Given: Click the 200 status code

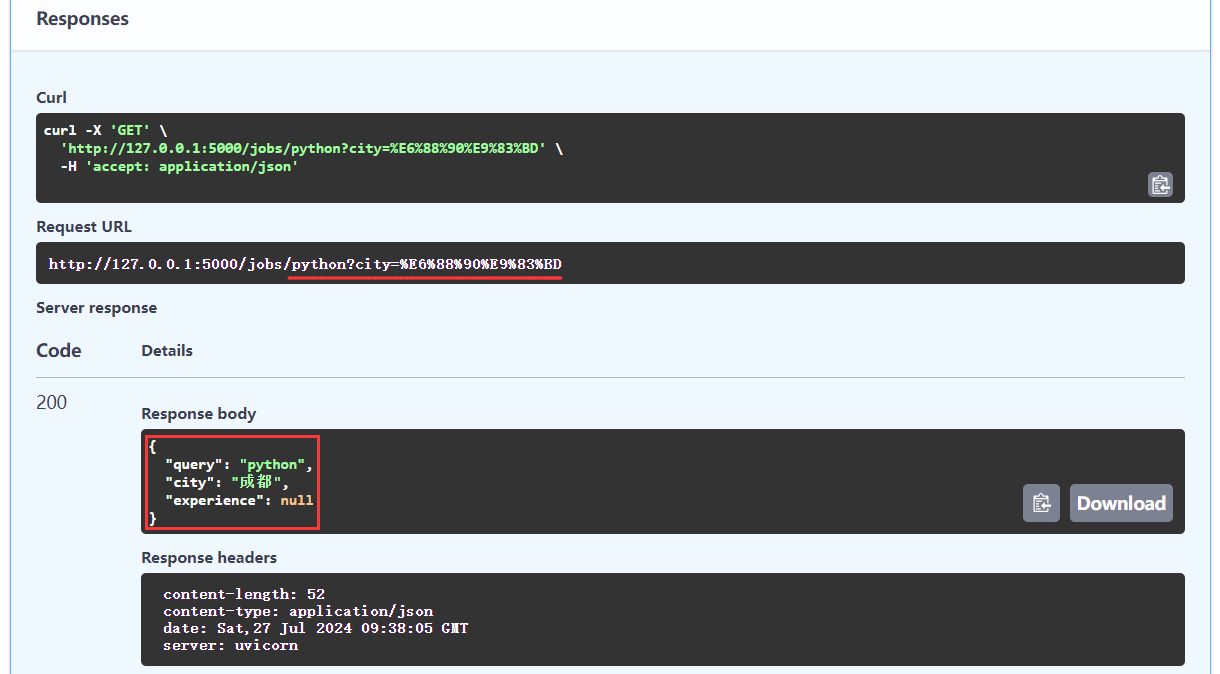Looking at the screenshot, I should 52,402.
